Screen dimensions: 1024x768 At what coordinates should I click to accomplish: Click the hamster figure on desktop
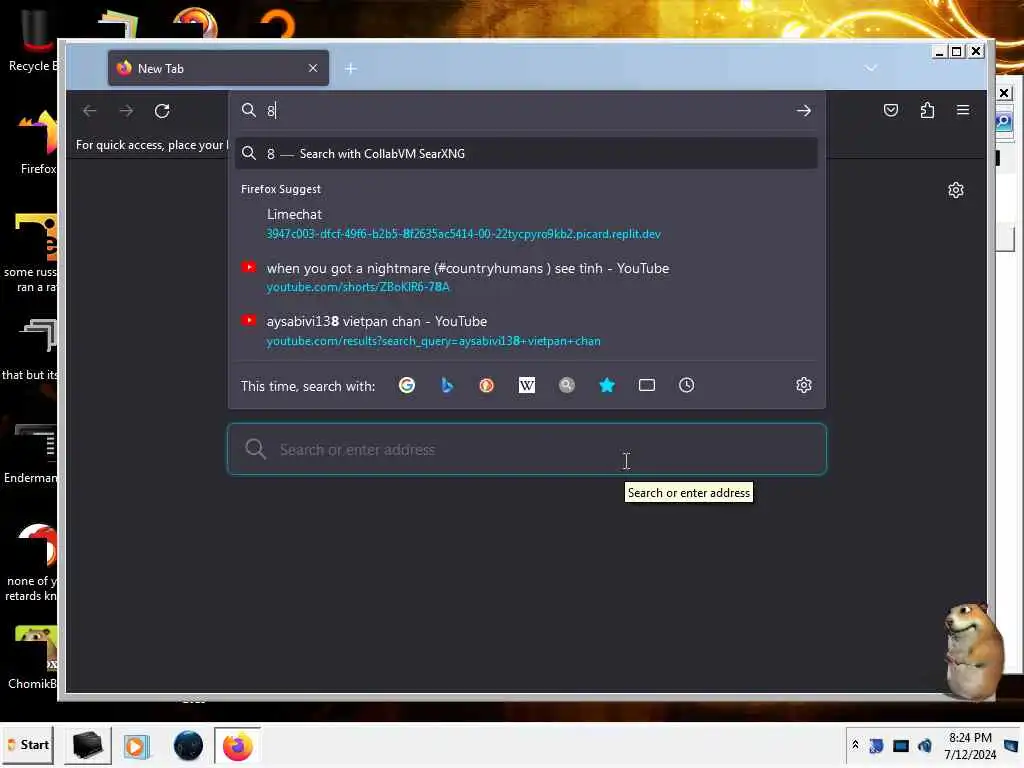[x=973, y=650]
